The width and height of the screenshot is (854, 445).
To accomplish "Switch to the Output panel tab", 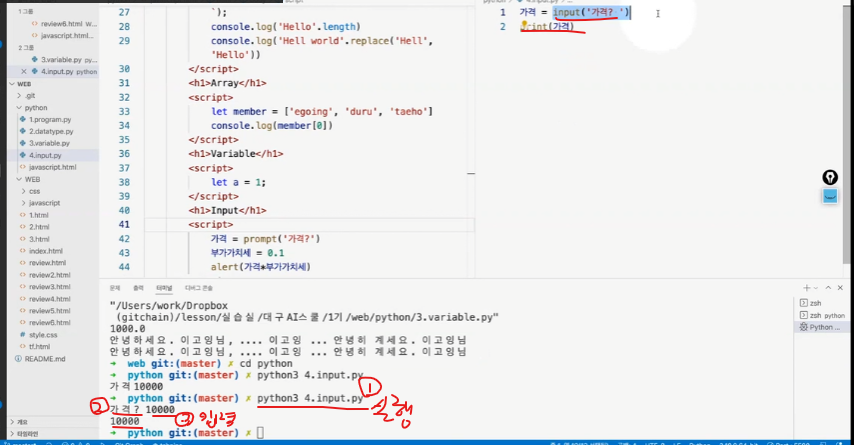I will [x=138, y=288].
